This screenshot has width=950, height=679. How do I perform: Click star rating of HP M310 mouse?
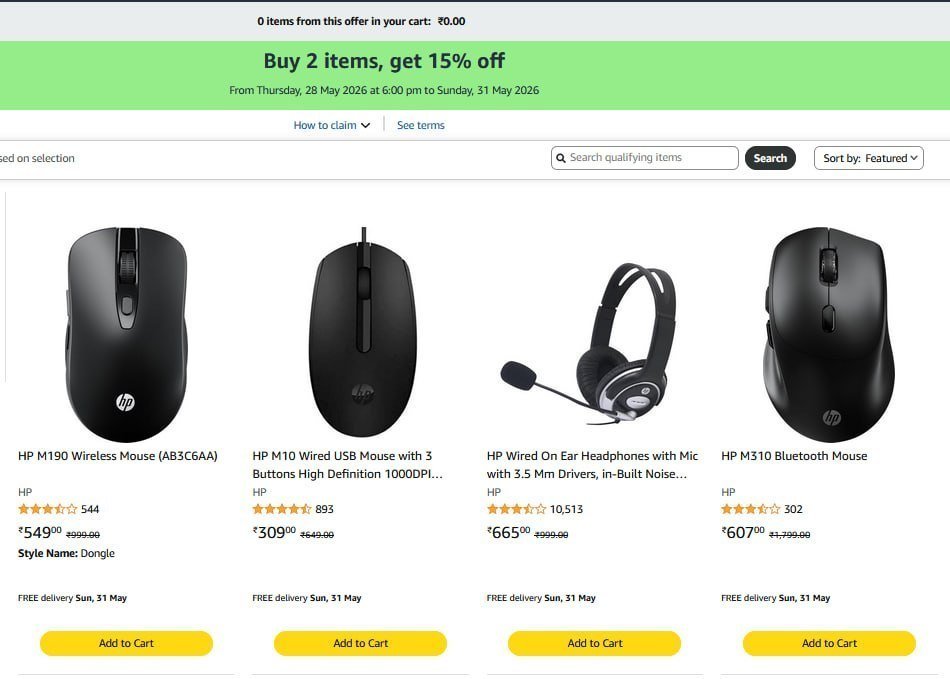pyautogui.click(x=751, y=509)
